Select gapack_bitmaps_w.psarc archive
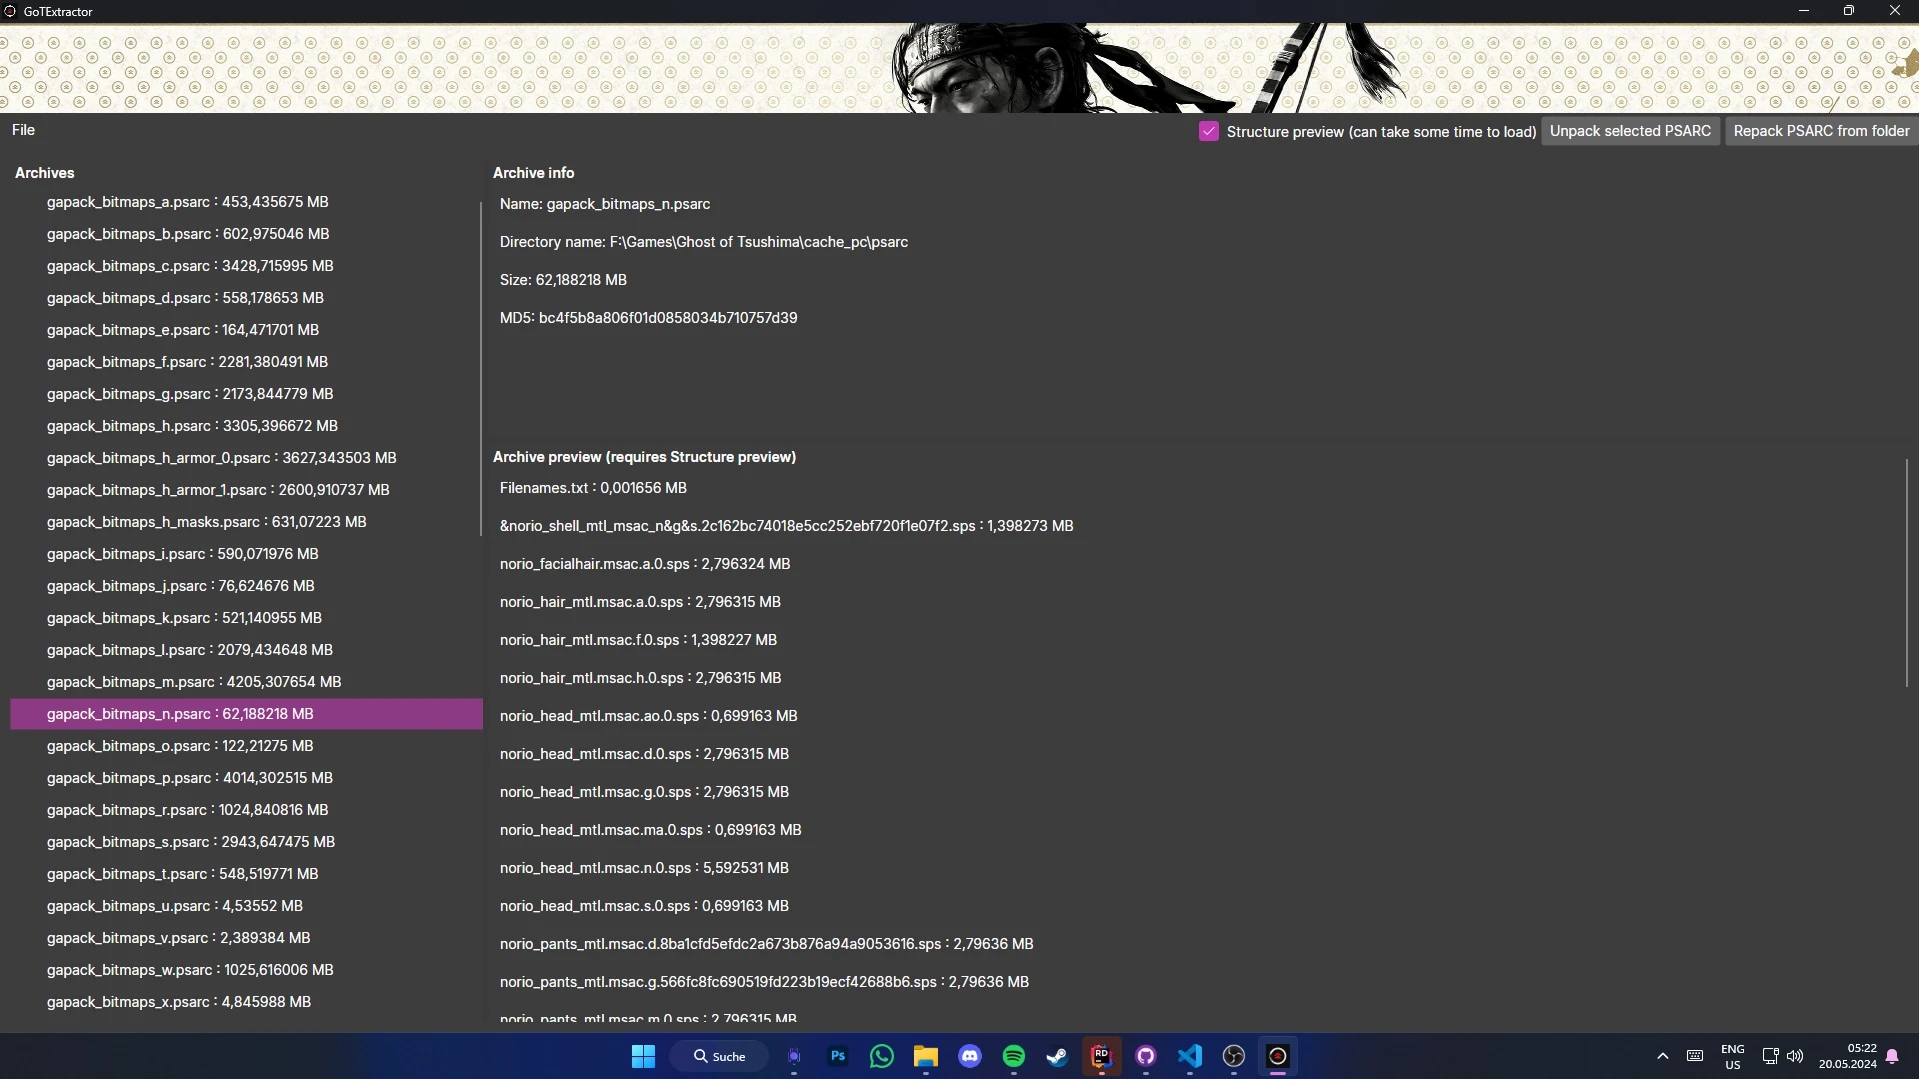Screen dimensions: 1919x1079 (x=246, y=970)
